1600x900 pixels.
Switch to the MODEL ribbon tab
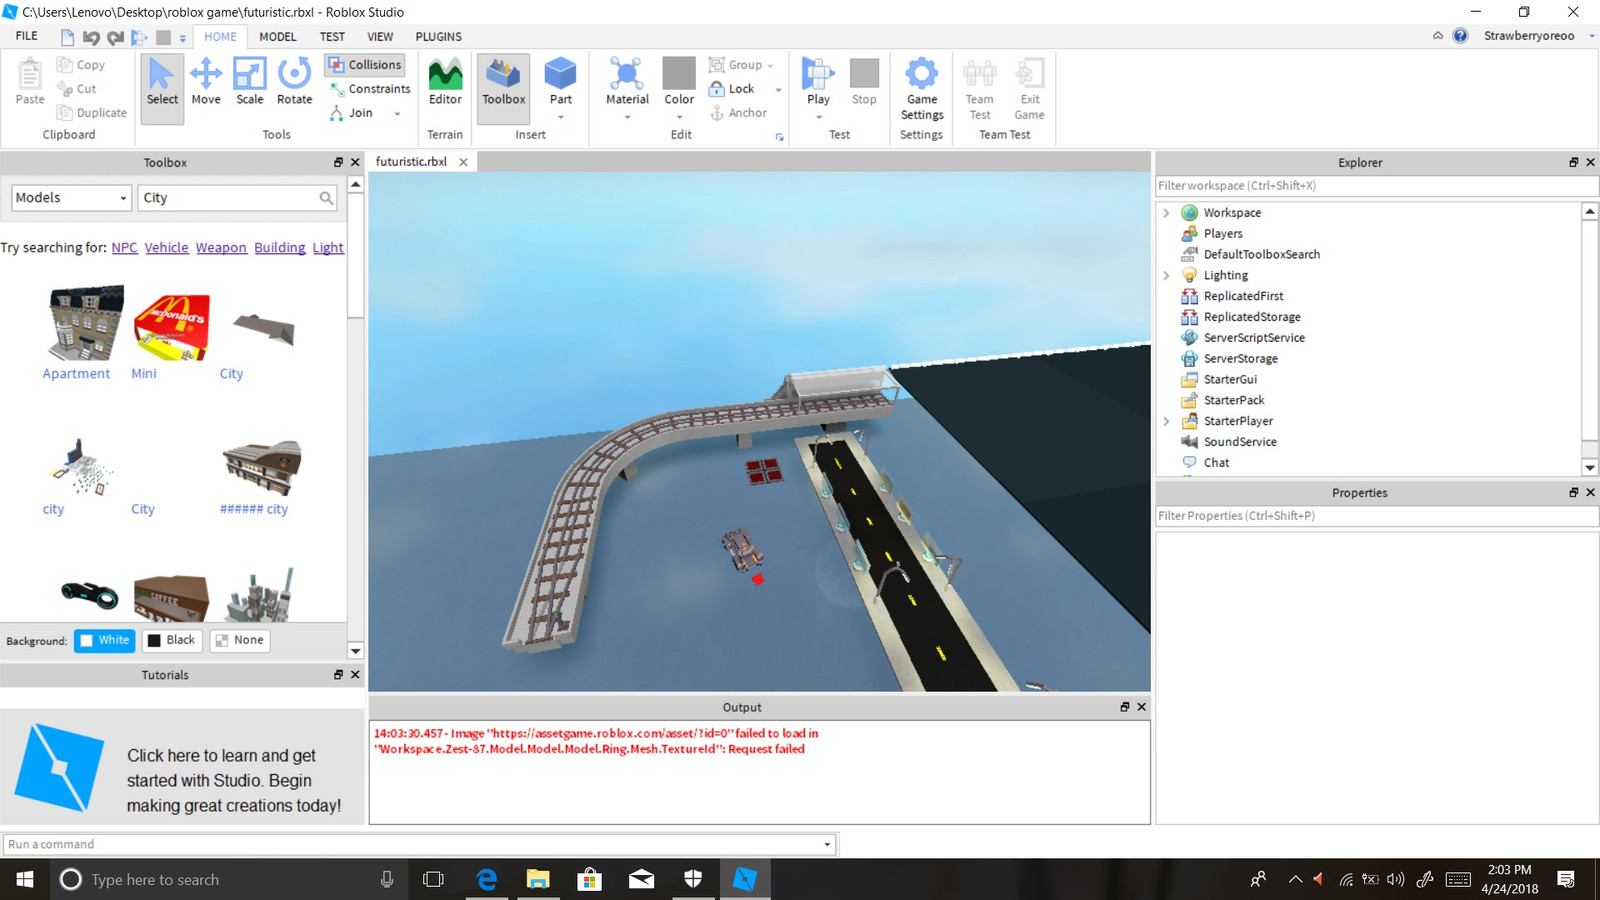[277, 37]
